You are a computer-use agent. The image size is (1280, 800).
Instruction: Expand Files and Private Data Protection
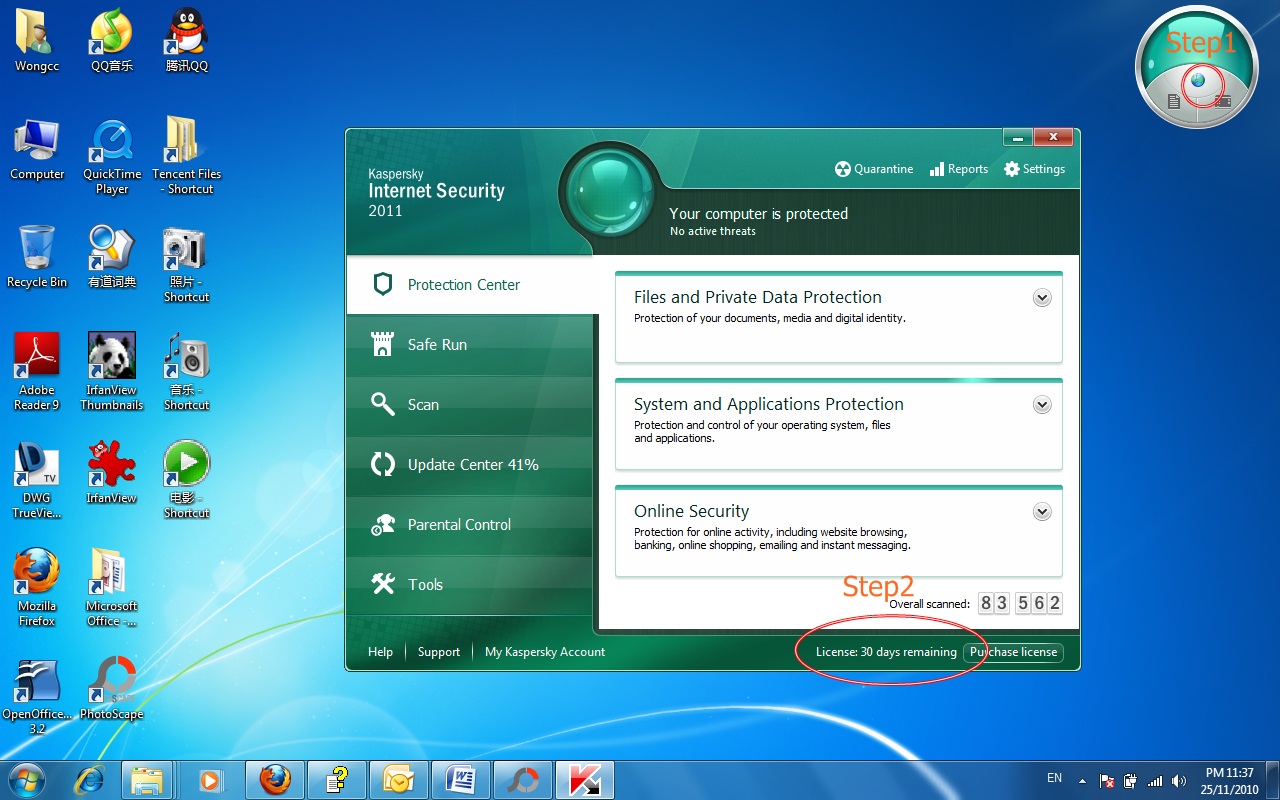1042,297
